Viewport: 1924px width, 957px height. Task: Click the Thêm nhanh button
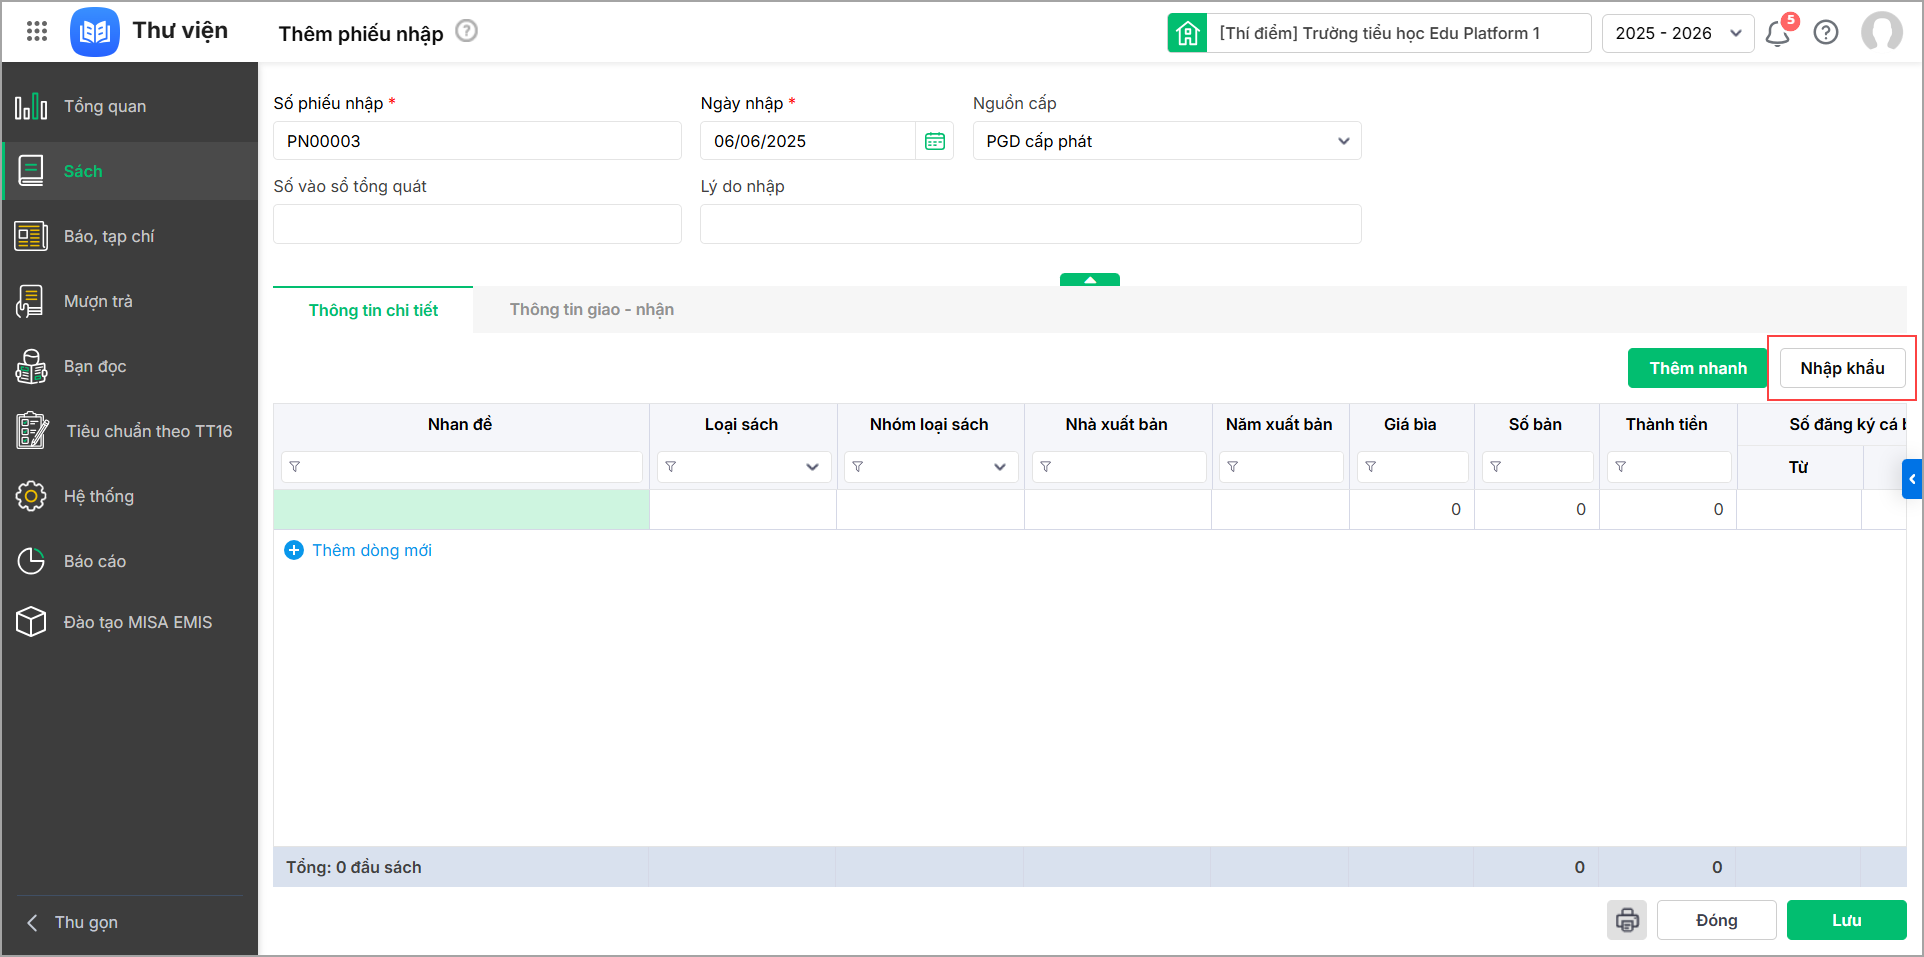(x=1698, y=368)
